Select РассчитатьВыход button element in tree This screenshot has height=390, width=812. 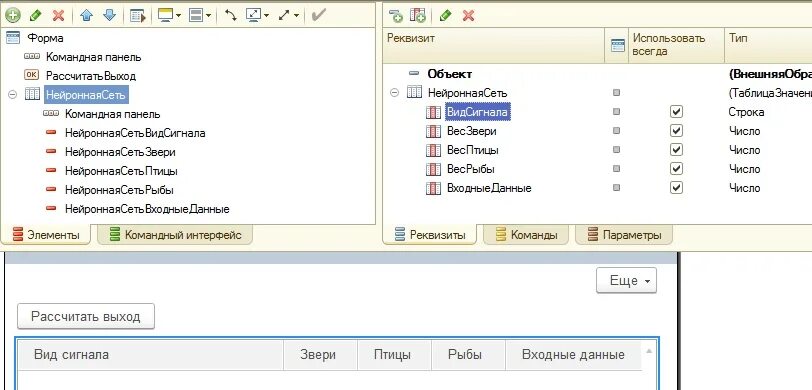[x=91, y=76]
